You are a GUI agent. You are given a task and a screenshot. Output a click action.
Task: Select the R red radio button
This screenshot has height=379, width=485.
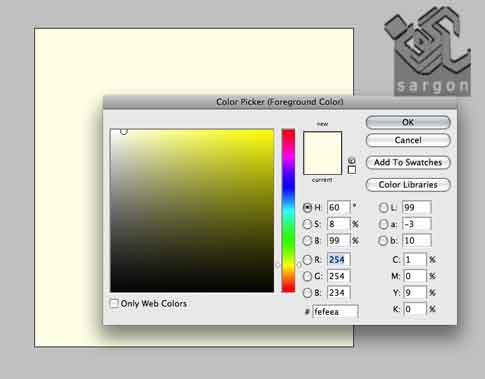[307, 260]
